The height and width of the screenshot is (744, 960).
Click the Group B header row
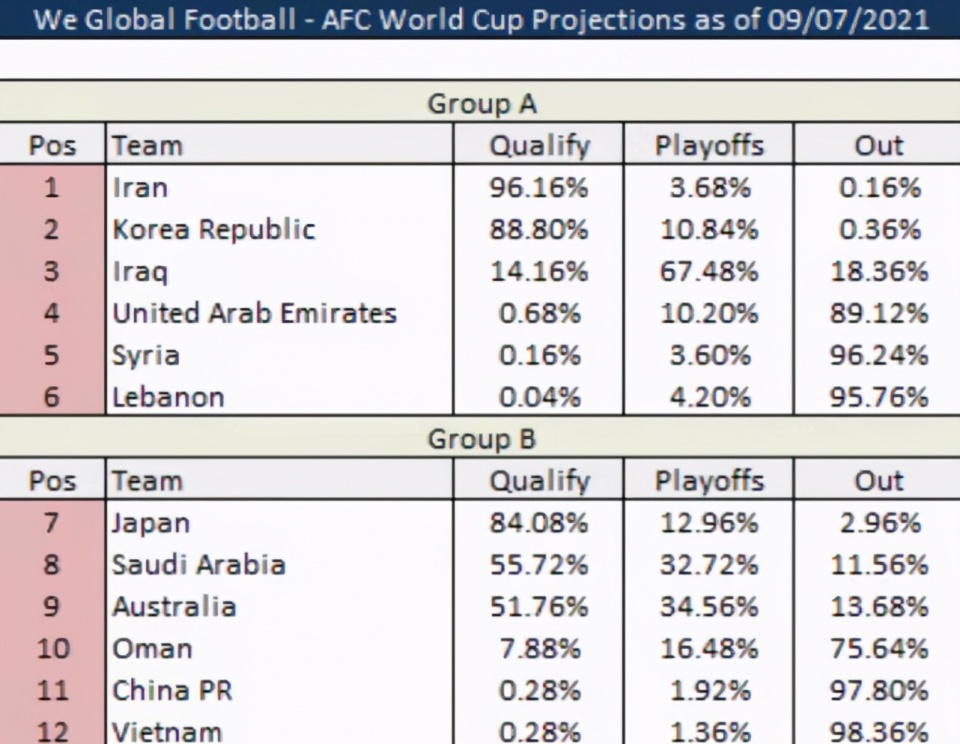tap(482, 438)
